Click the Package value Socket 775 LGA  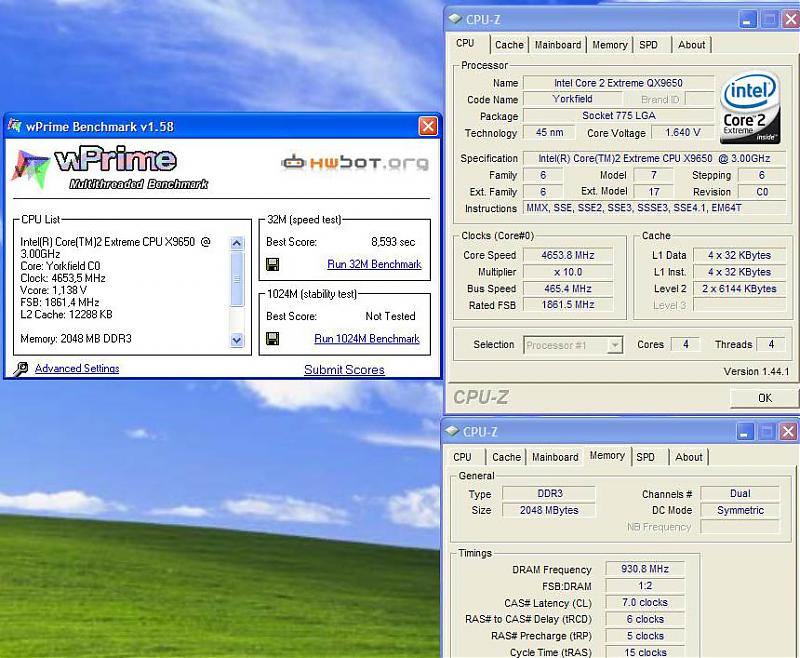(618, 116)
